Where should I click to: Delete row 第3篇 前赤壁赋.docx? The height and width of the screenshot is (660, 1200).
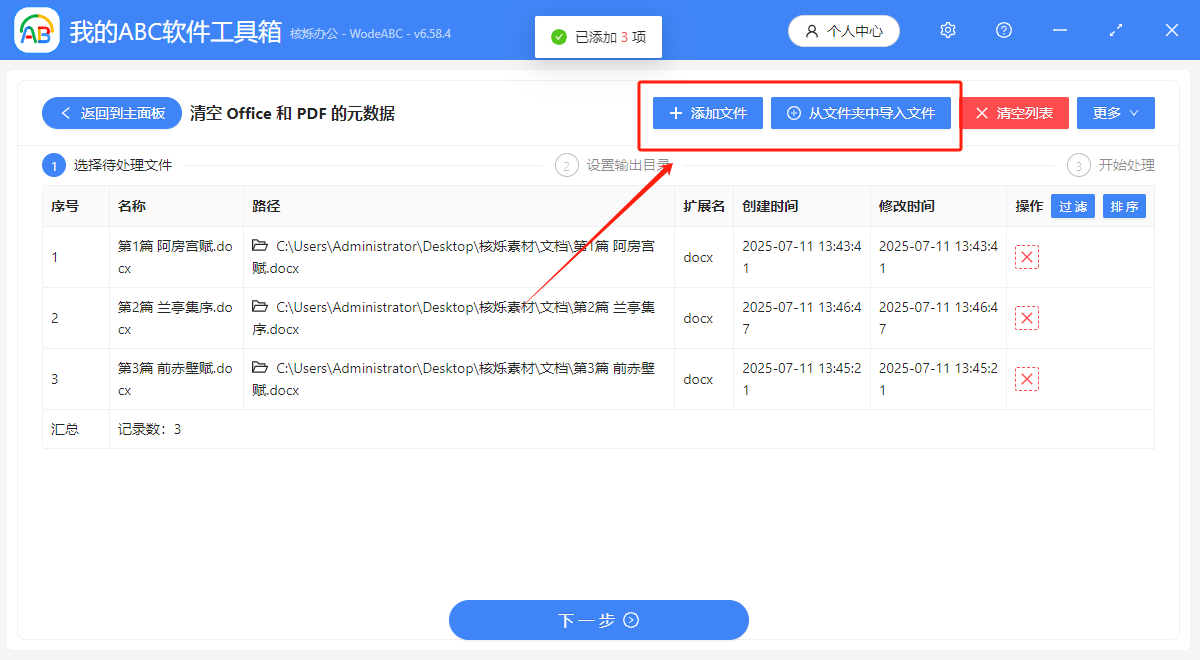pyautogui.click(x=1027, y=379)
